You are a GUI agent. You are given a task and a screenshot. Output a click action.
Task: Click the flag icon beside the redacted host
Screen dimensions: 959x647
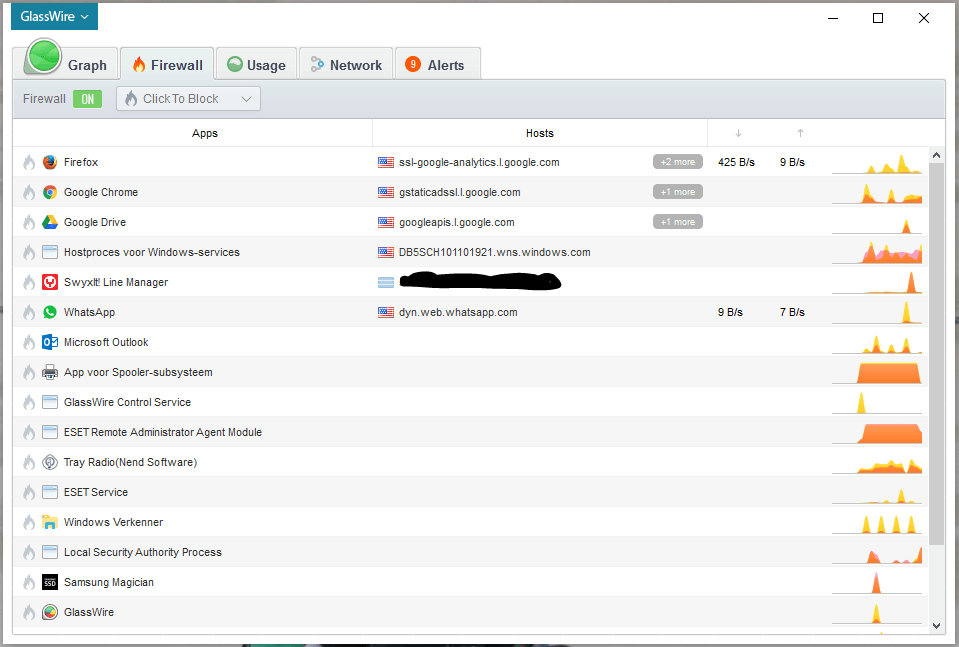pos(386,282)
